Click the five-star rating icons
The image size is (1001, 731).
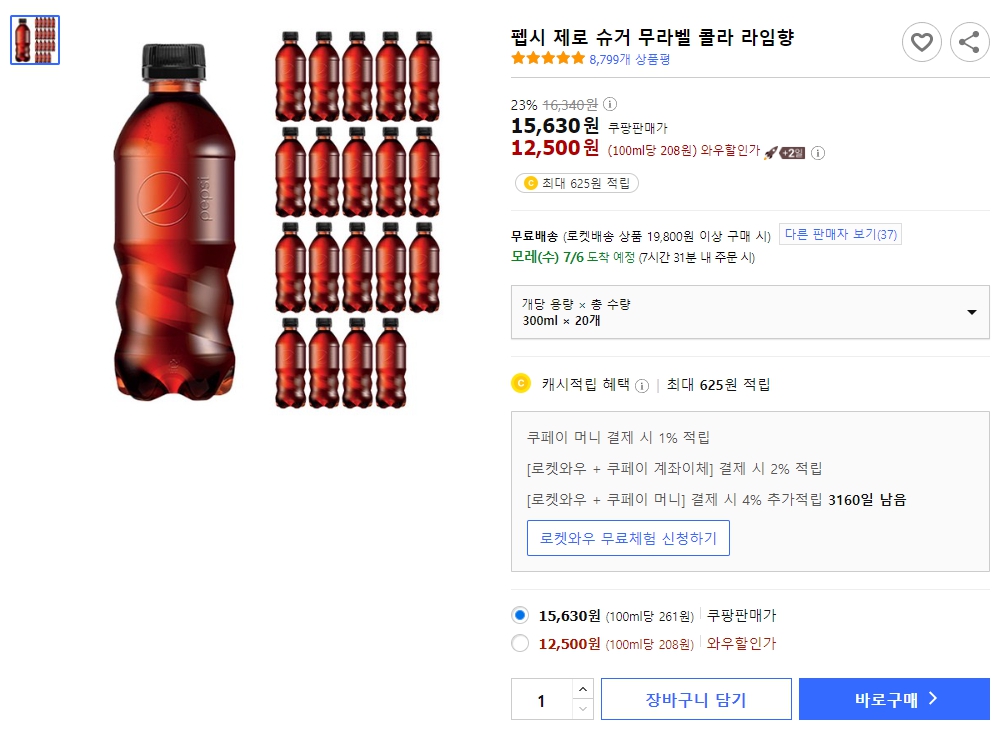pos(547,57)
